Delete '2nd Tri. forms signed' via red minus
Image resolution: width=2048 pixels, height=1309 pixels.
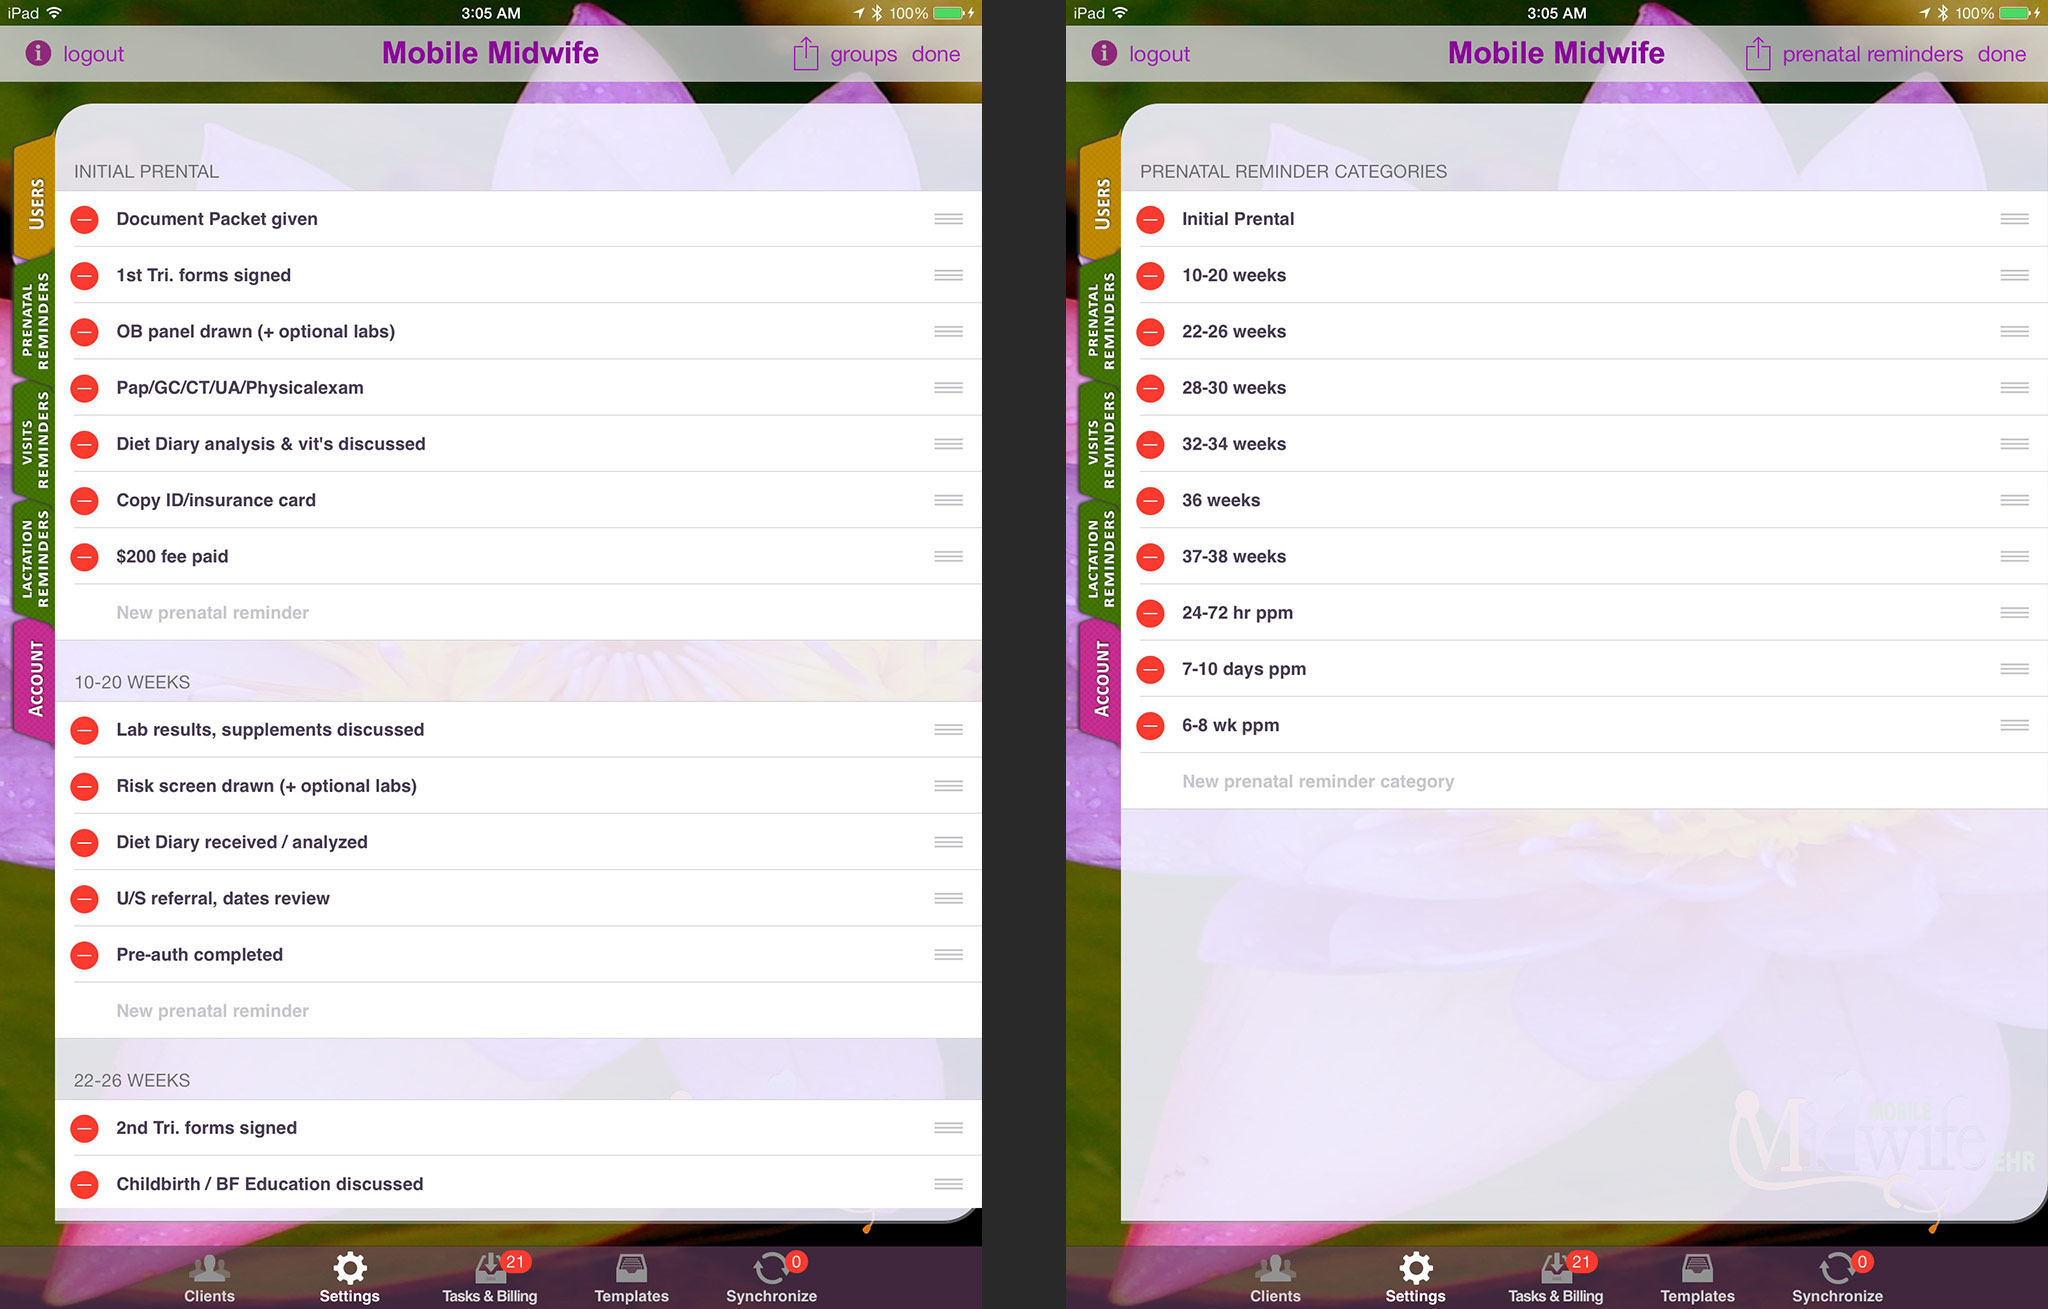click(x=85, y=1128)
